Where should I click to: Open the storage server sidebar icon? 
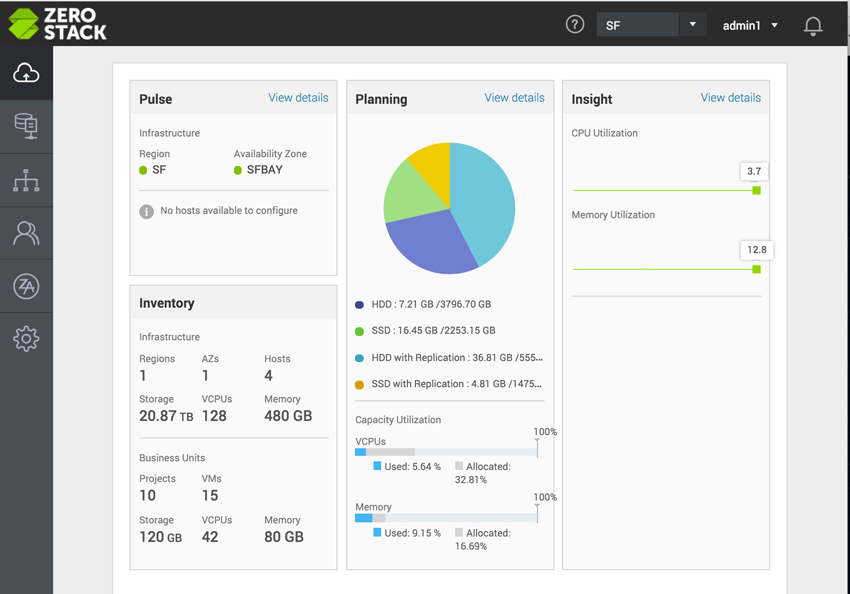[x=26, y=126]
